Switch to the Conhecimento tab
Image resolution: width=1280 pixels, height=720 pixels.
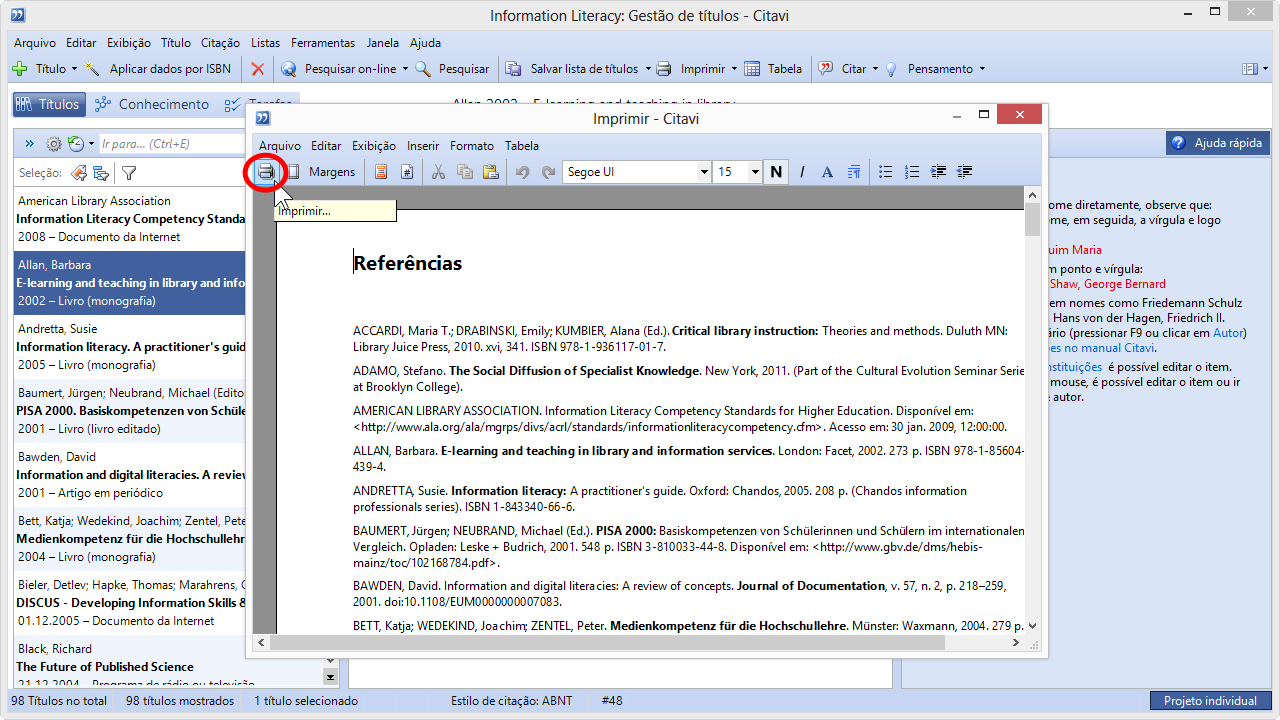(x=152, y=104)
